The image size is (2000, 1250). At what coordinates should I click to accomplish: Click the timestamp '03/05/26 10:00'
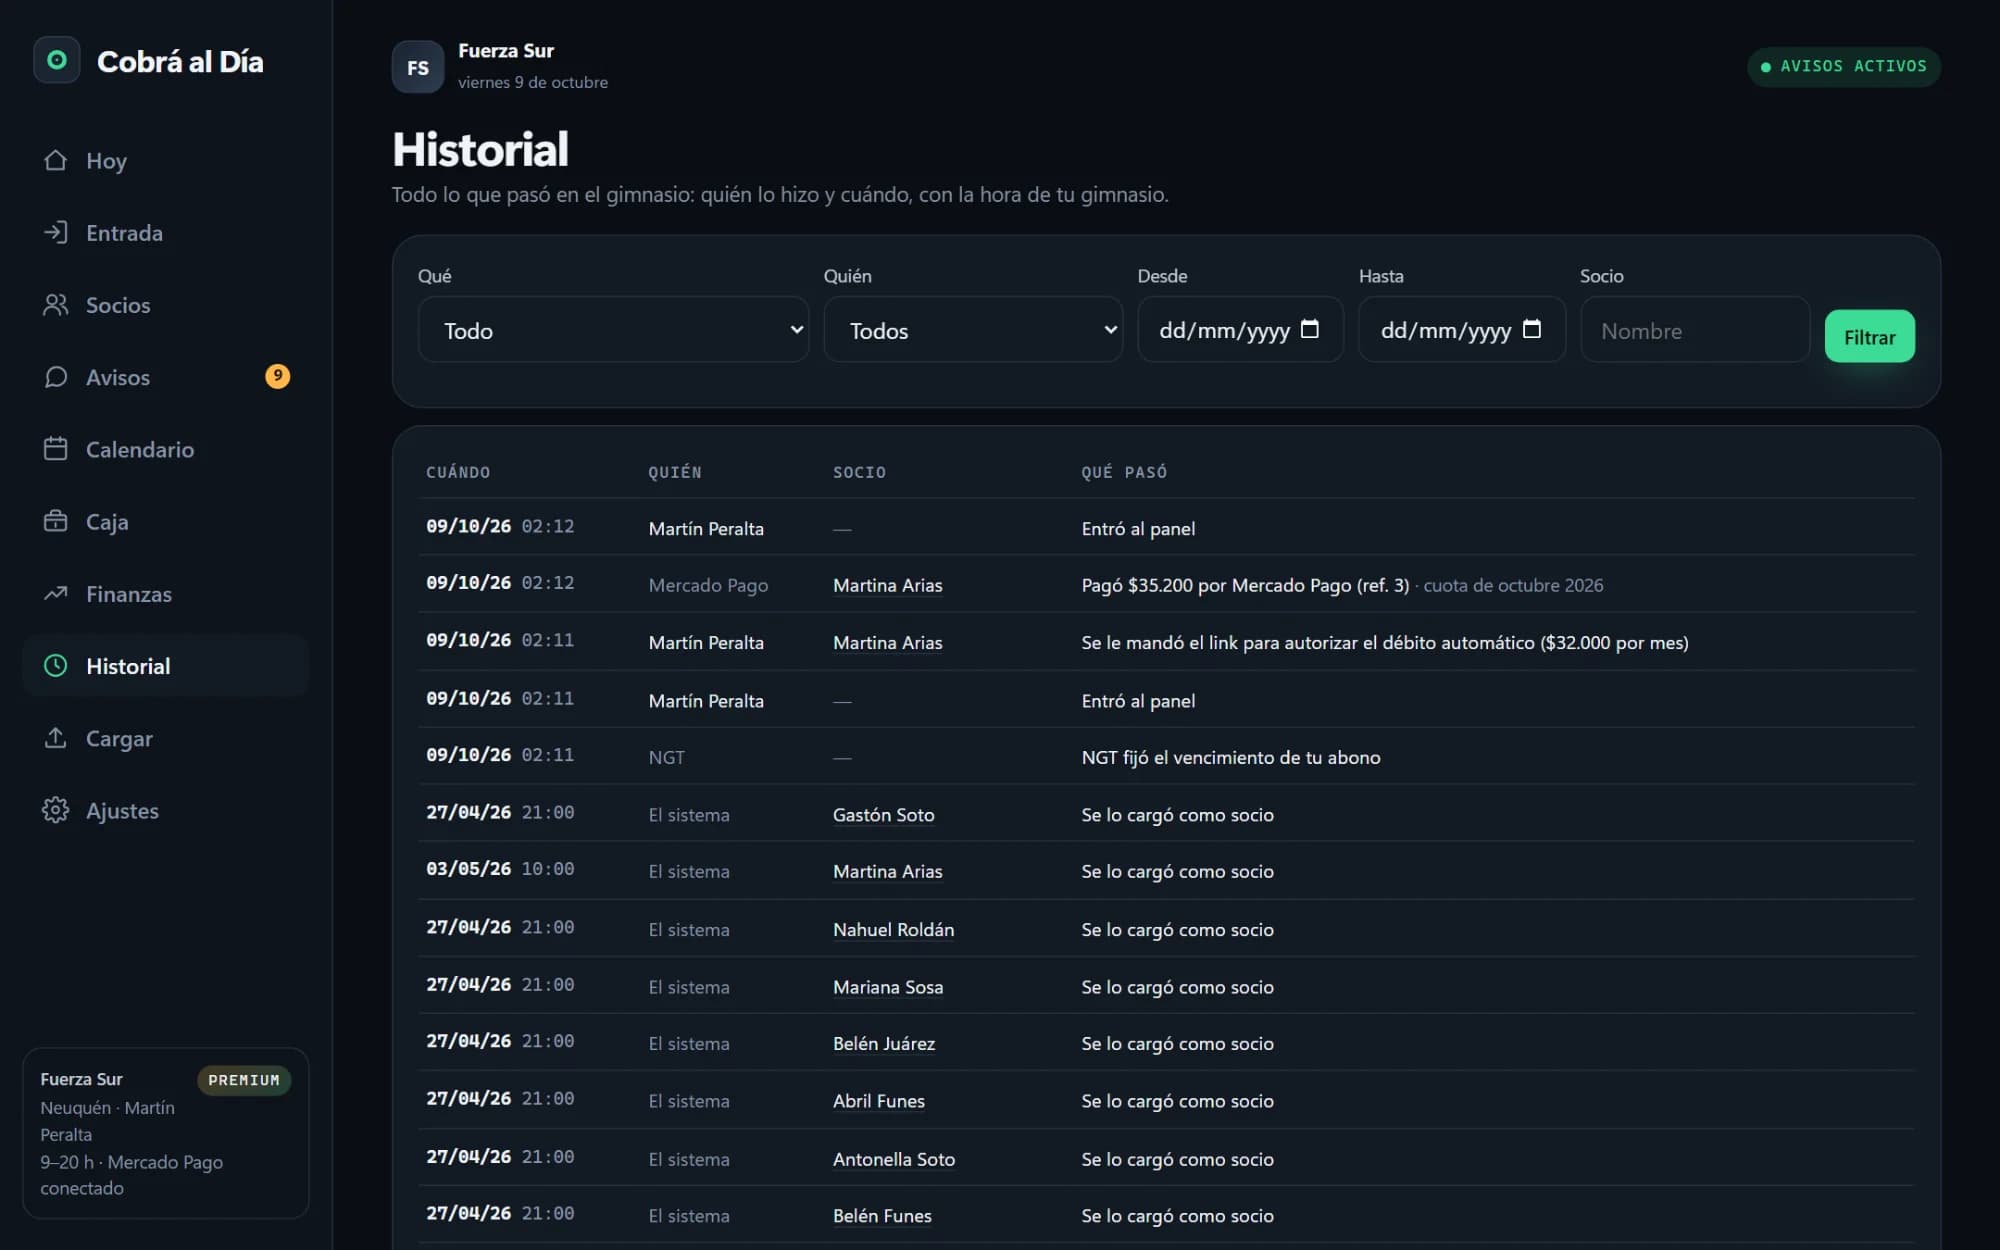(x=500, y=869)
